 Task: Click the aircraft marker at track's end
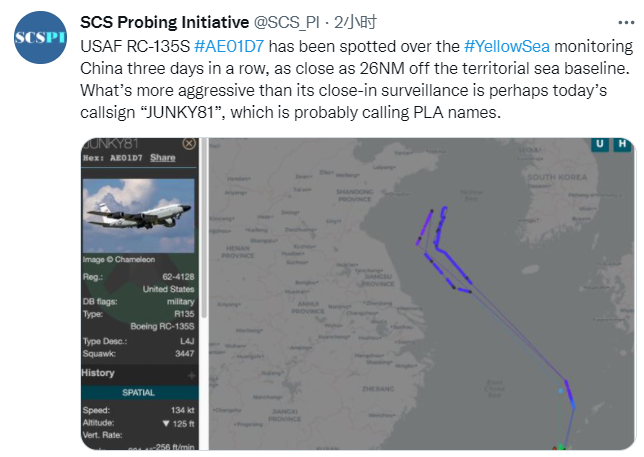[x=560, y=449]
